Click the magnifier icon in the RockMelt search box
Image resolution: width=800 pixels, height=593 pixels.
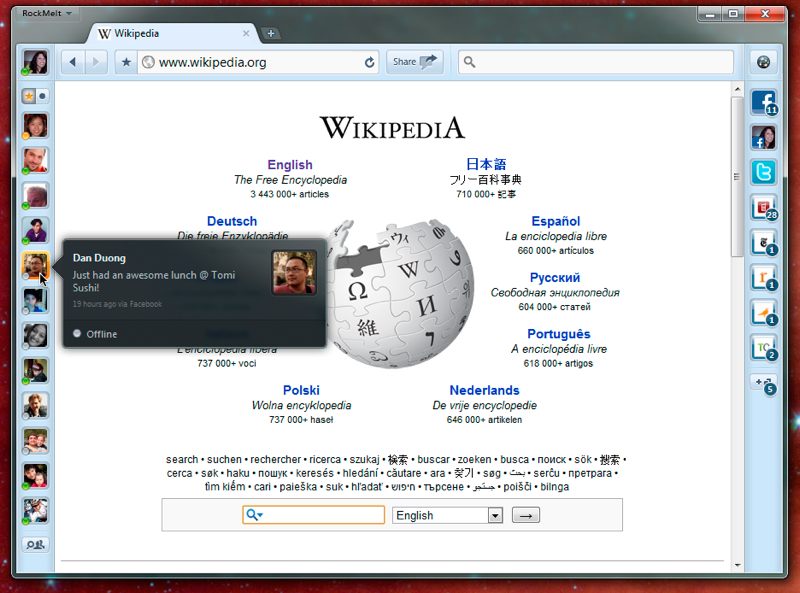469,62
